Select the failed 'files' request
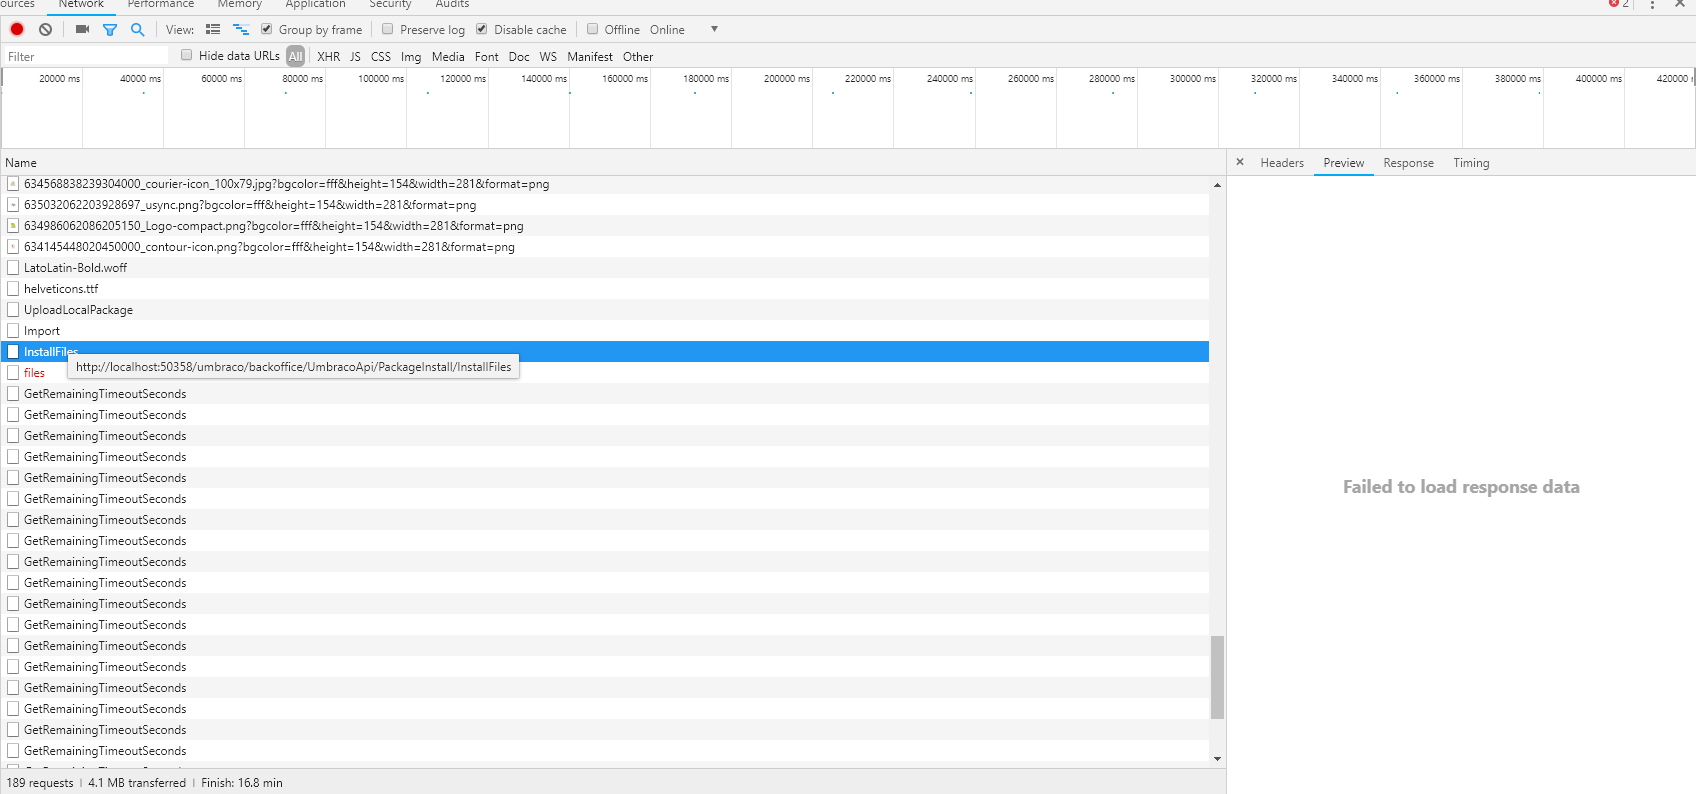This screenshot has height=794, width=1696. (x=34, y=373)
